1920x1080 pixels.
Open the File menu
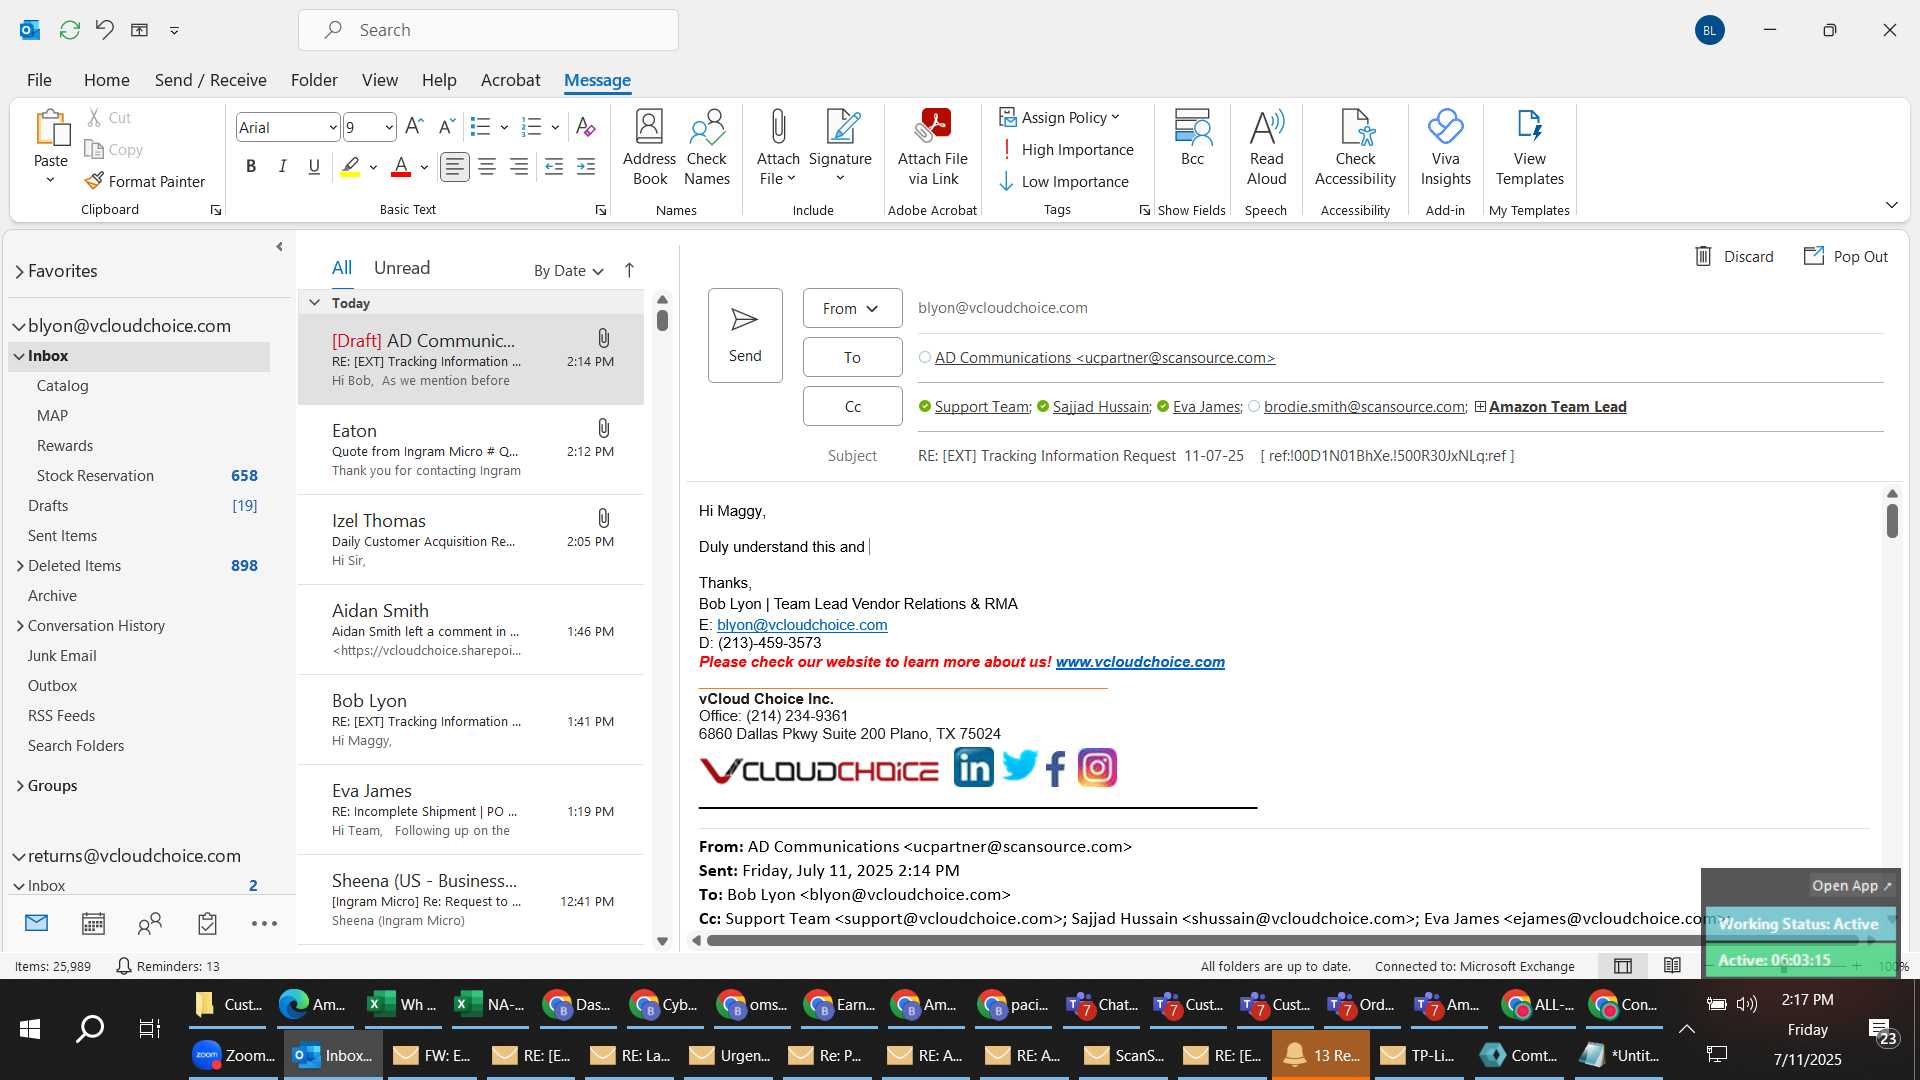(39, 80)
